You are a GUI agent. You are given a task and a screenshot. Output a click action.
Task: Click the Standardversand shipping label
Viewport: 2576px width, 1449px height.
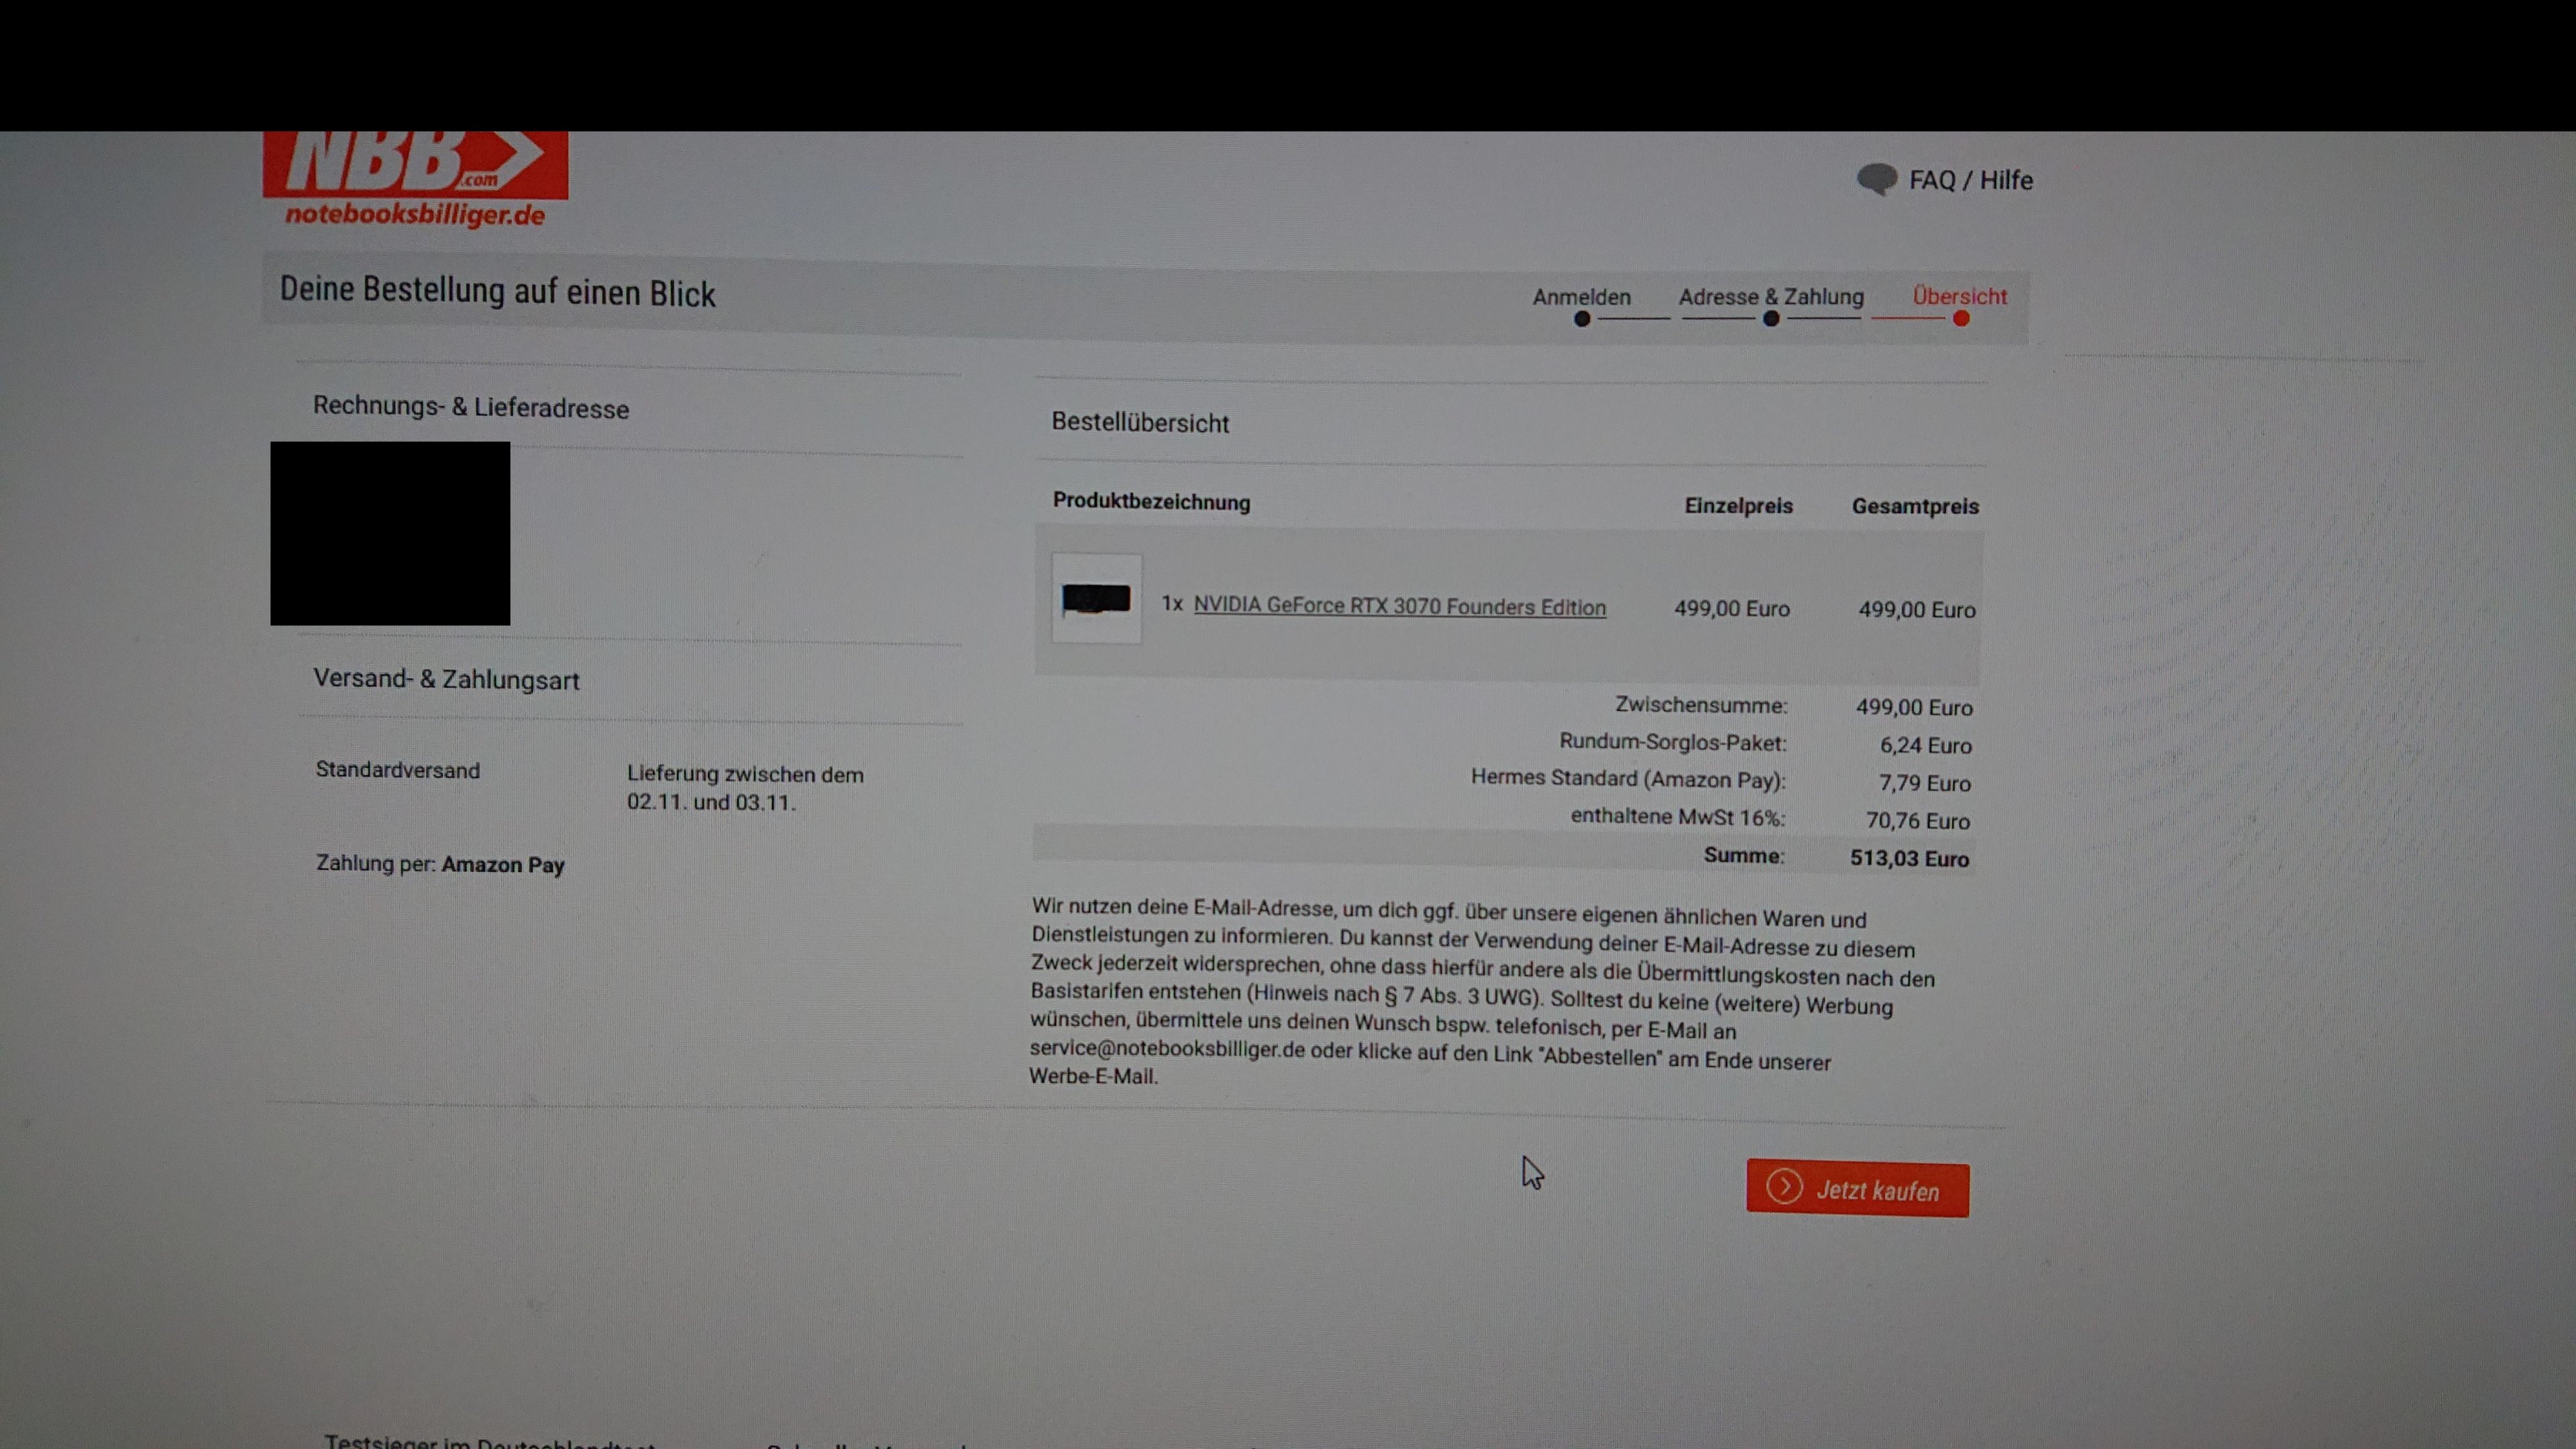tap(398, 770)
